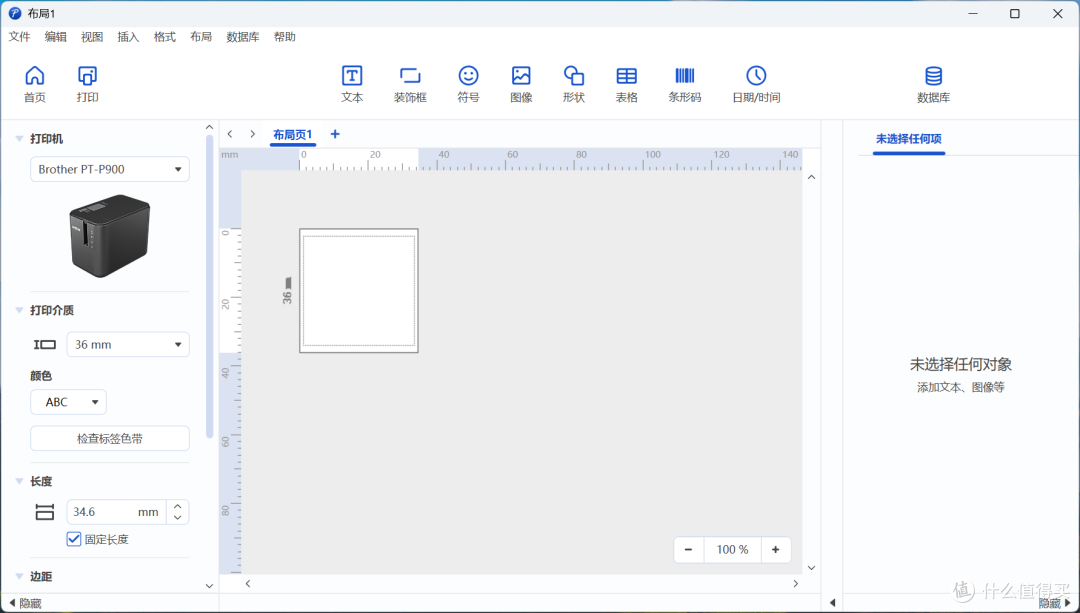Hide the right panel via 隐藏
1080x613 pixels.
tap(1055, 603)
